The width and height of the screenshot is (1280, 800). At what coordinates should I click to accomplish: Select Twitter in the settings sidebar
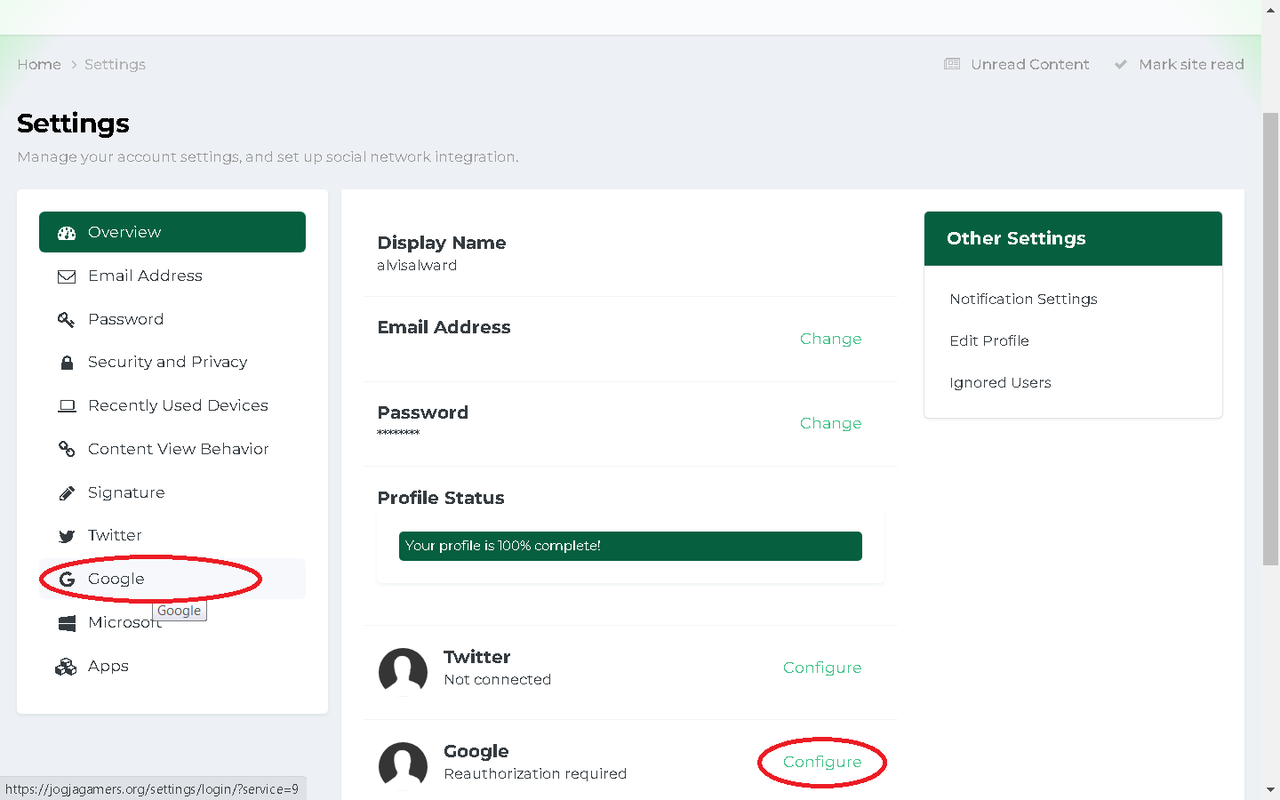(172, 535)
